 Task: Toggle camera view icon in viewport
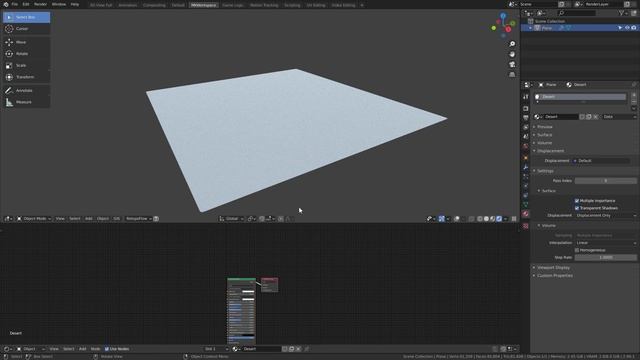coord(512,64)
